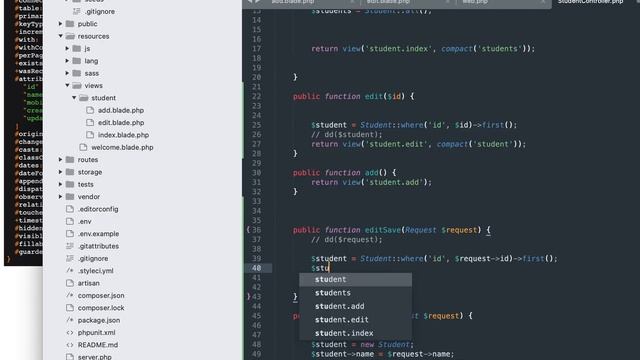Click the tests folder icon
The height and width of the screenshot is (360, 640).
point(70,184)
